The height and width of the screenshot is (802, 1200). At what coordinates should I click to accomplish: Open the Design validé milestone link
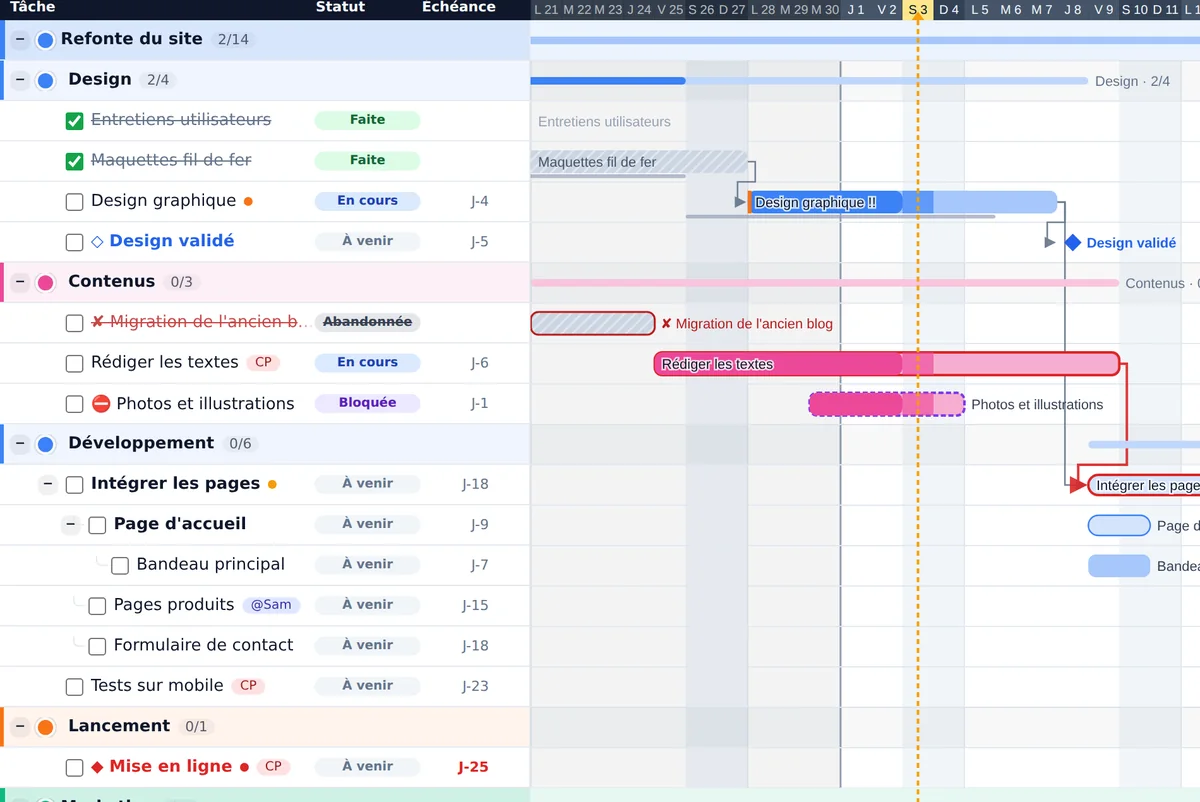click(171, 241)
